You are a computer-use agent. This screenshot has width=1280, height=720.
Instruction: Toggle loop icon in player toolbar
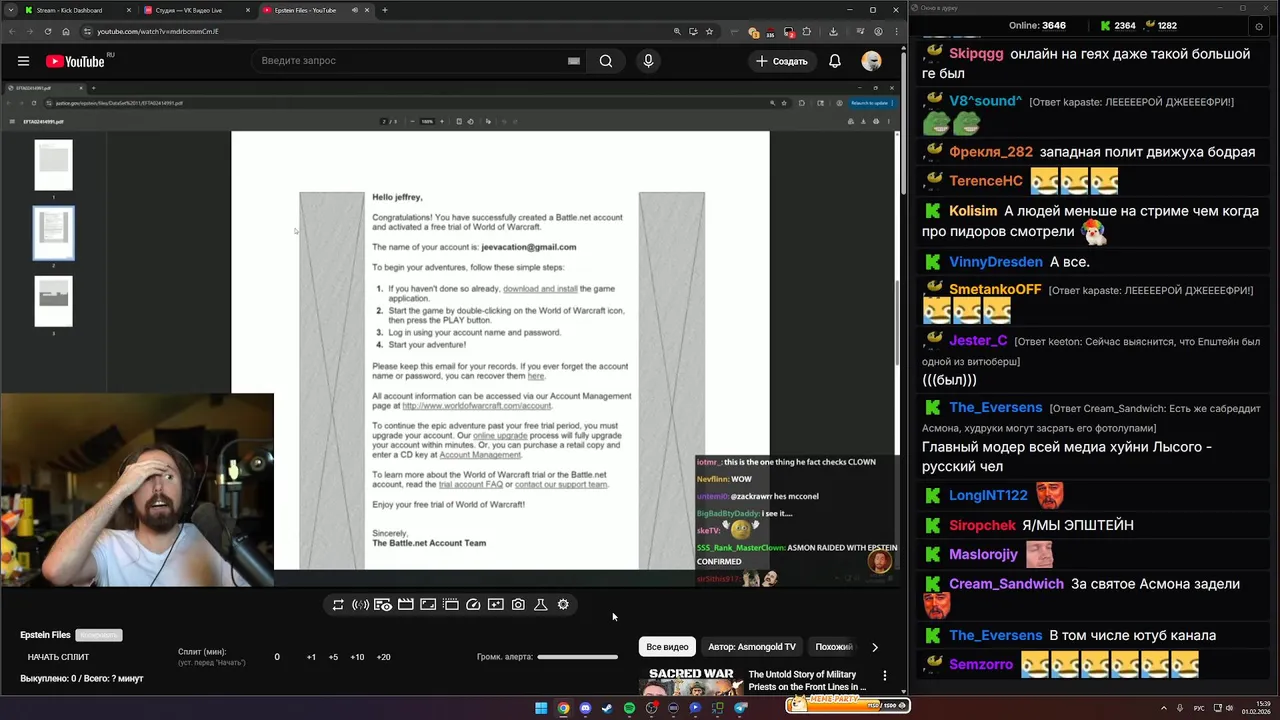pos(338,604)
